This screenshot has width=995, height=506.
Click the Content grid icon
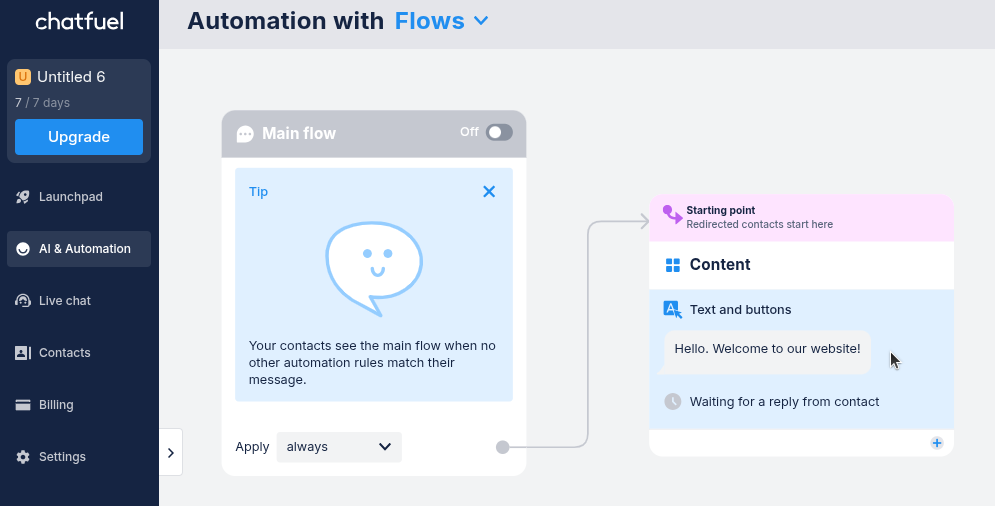pos(673,265)
